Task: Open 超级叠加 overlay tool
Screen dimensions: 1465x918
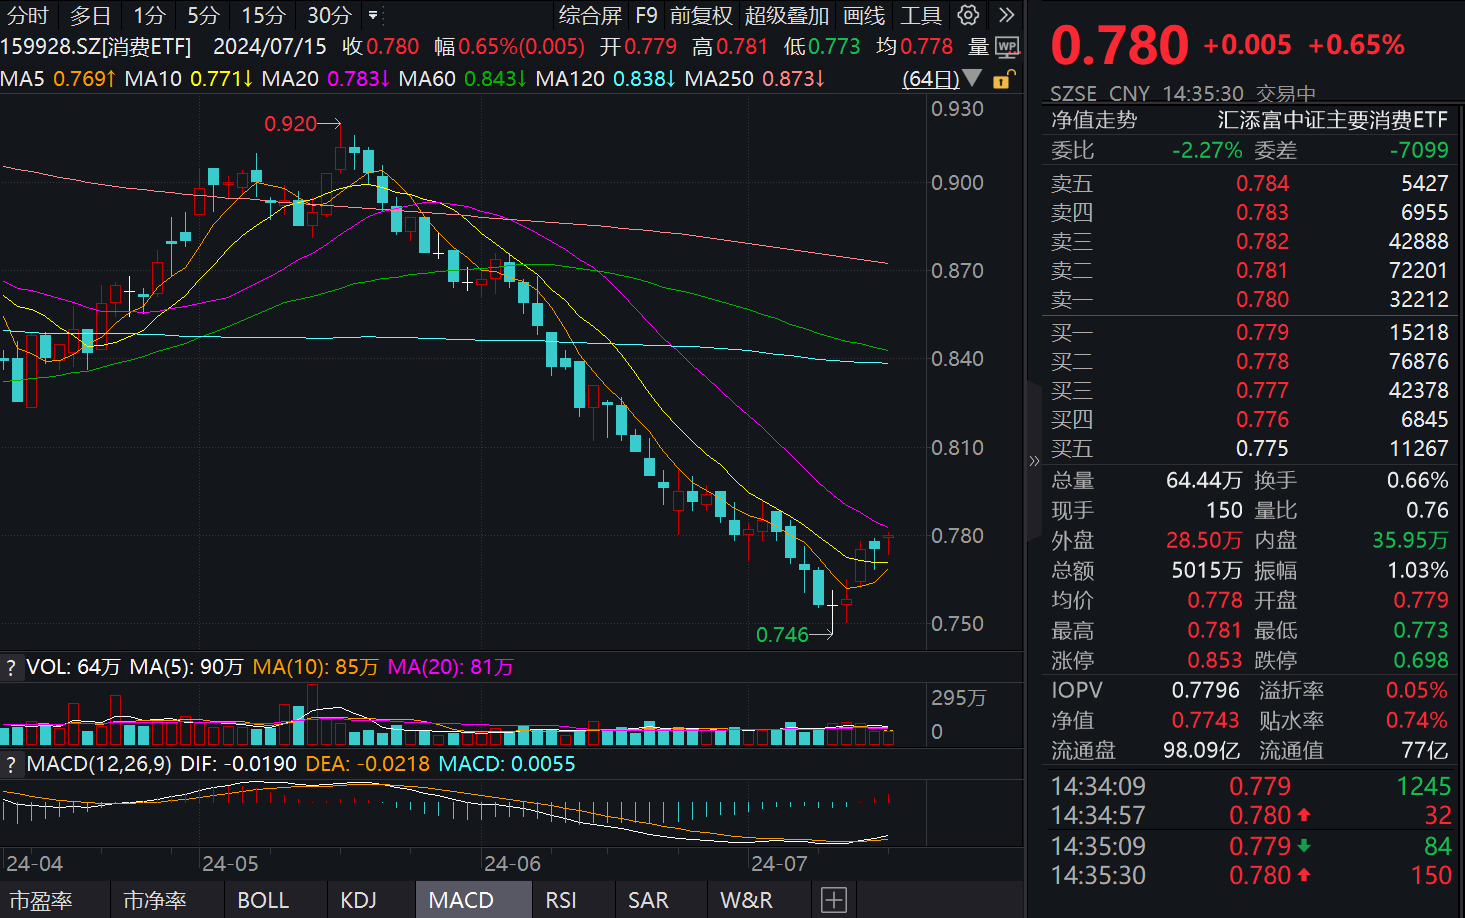Action: (x=787, y=15)
